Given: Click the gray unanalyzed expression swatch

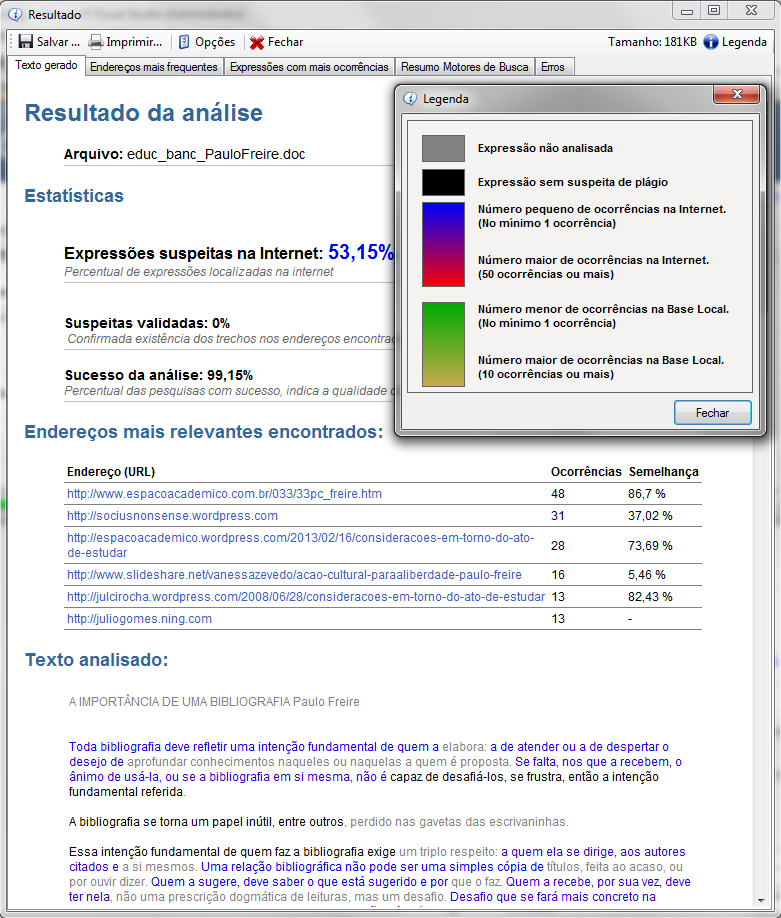Looking at the screenshot, I should click(x=443, y=148).
